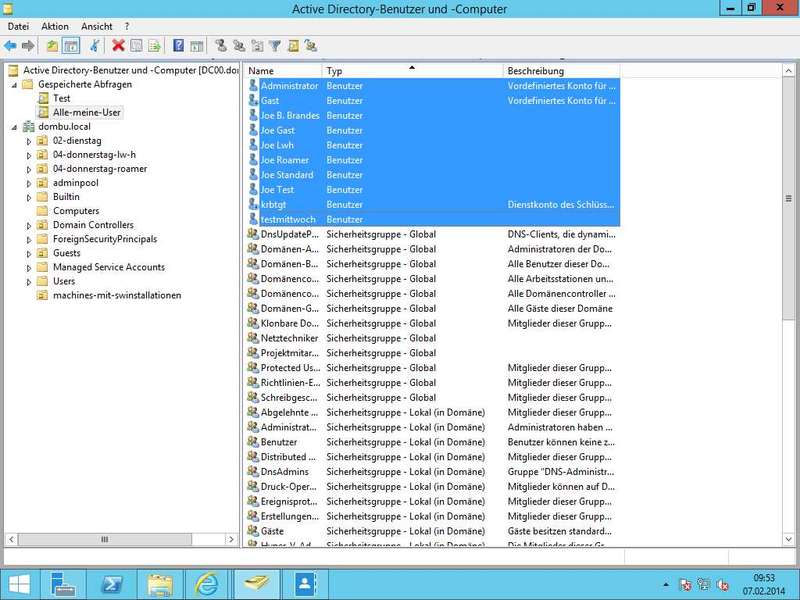This screenshot has height=600, width=800.
Task: Select the Joe Roamer user entry
Action: point(284,160)
